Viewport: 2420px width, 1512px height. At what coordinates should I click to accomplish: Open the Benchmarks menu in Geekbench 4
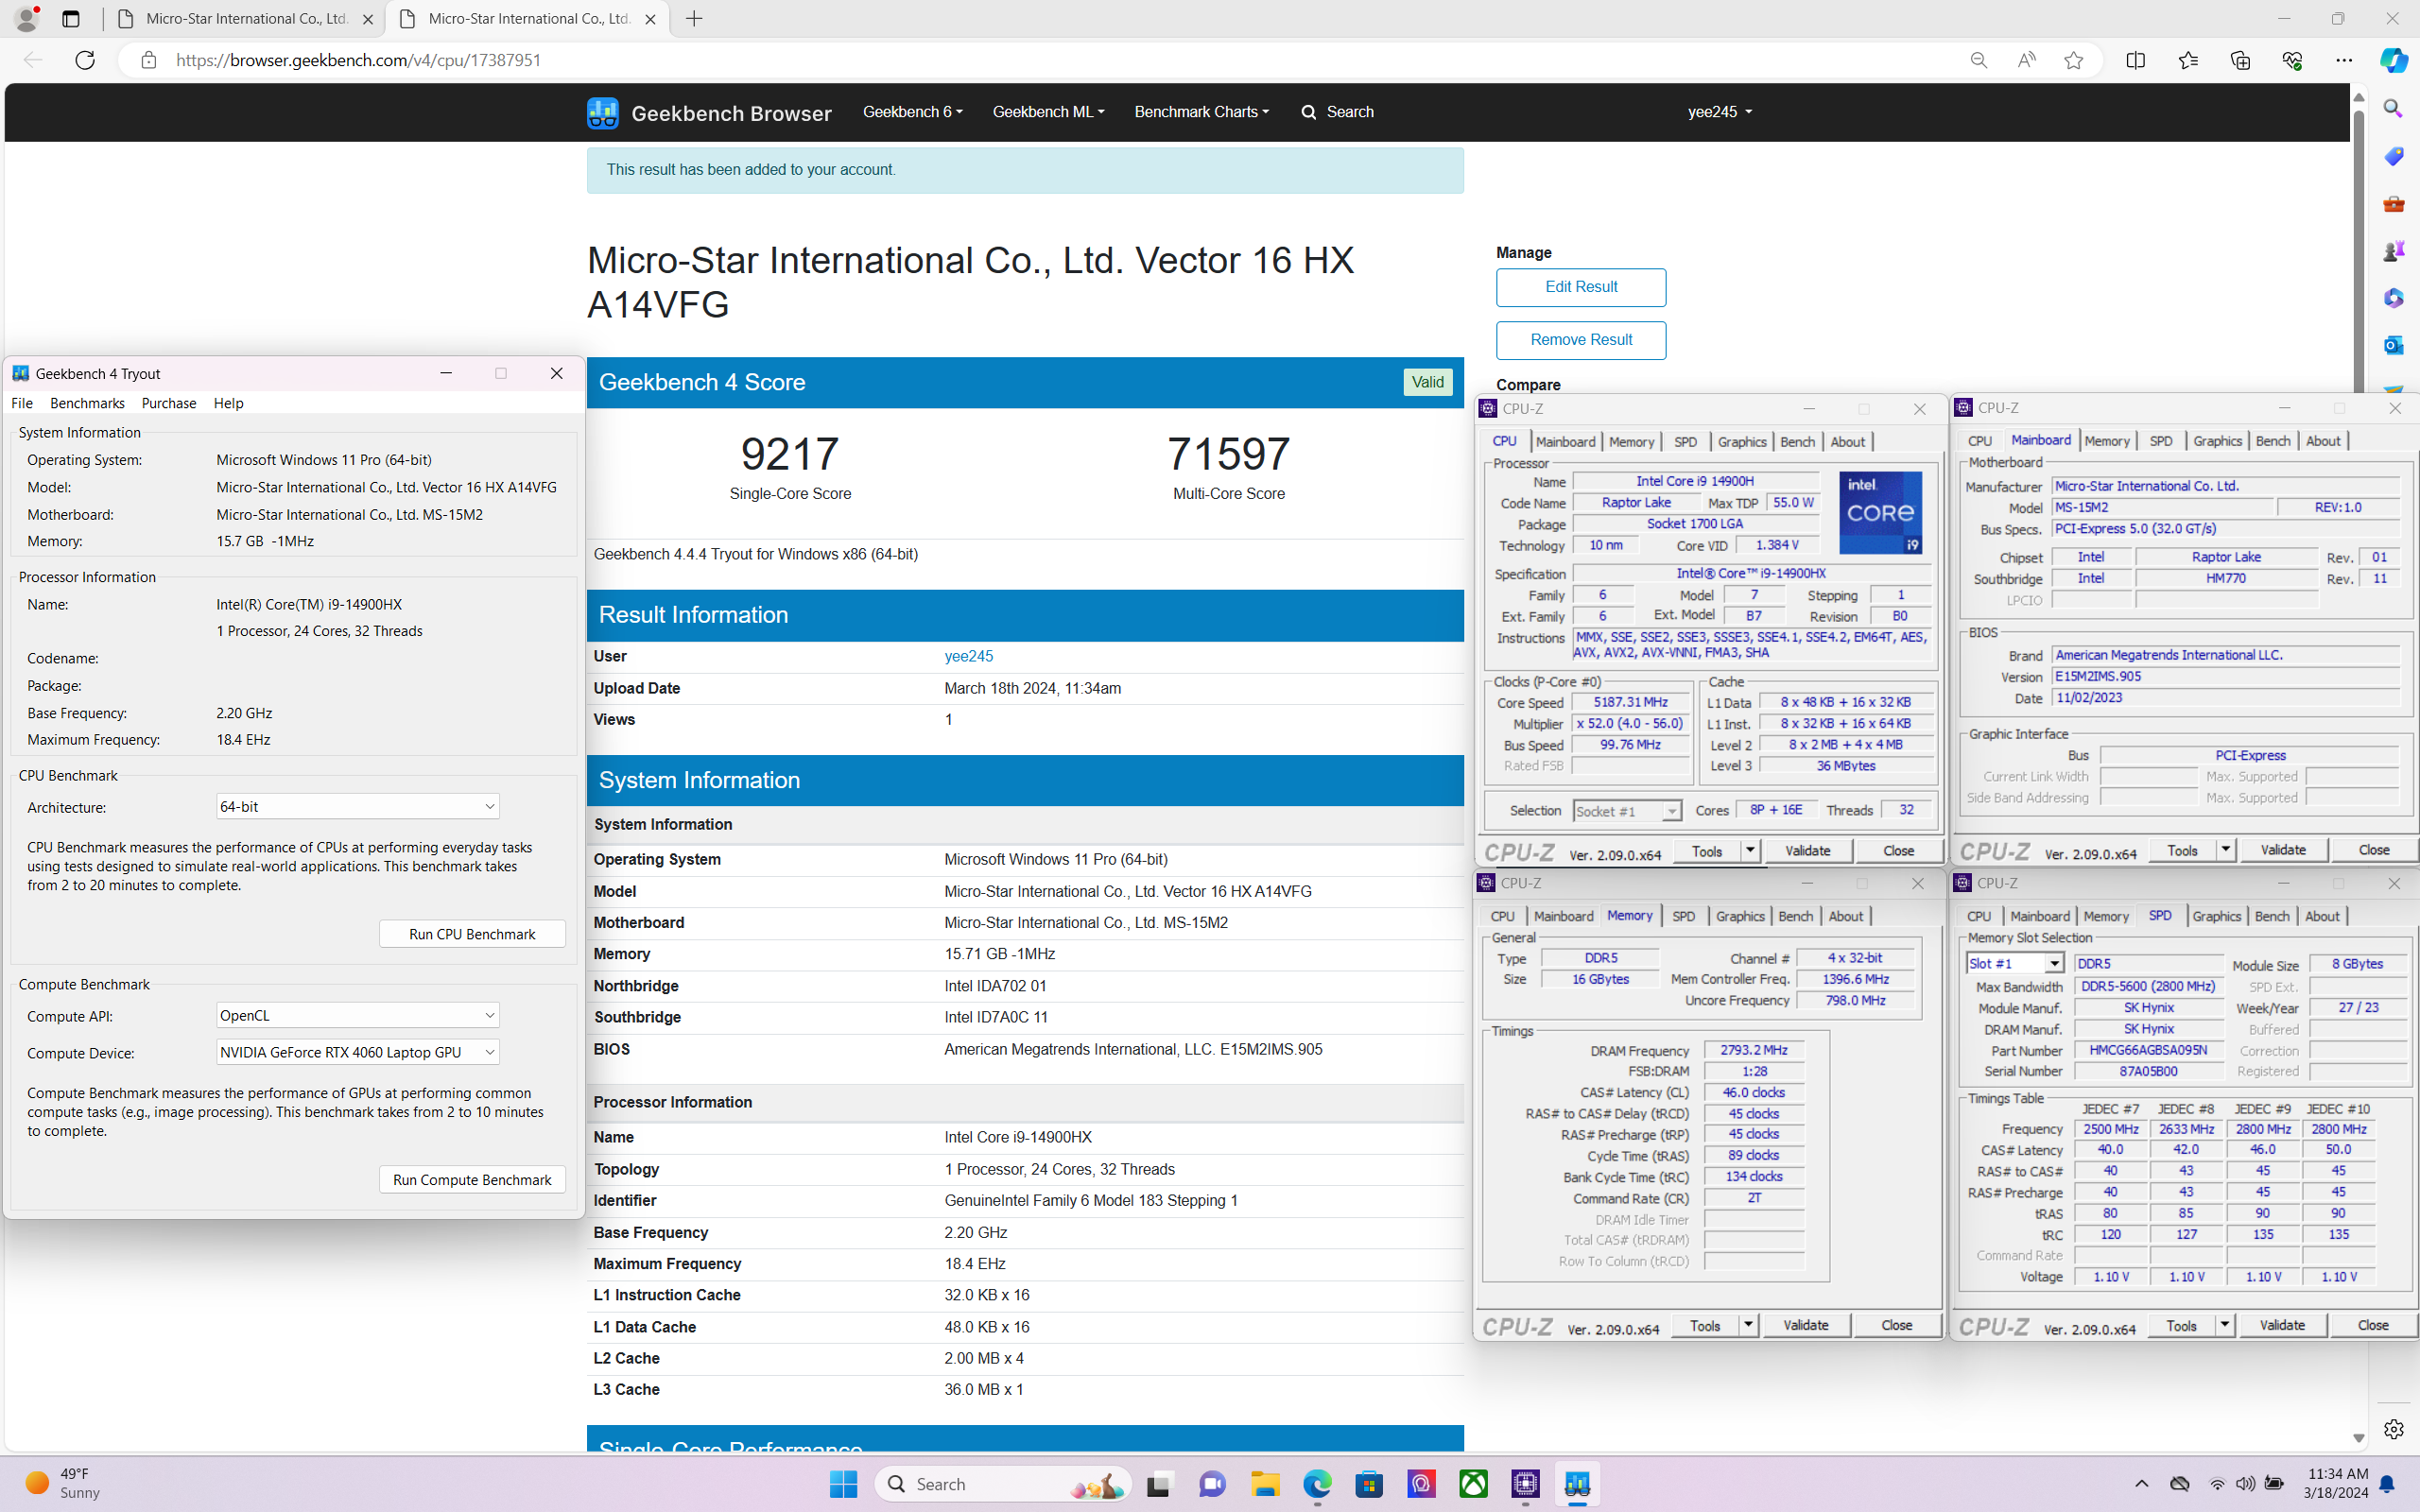tap(87, 403)
